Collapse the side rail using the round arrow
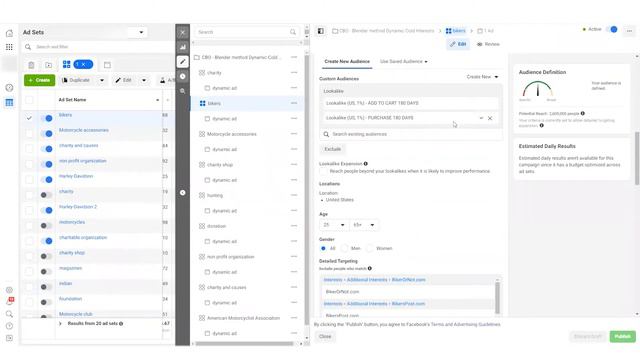 182,192
